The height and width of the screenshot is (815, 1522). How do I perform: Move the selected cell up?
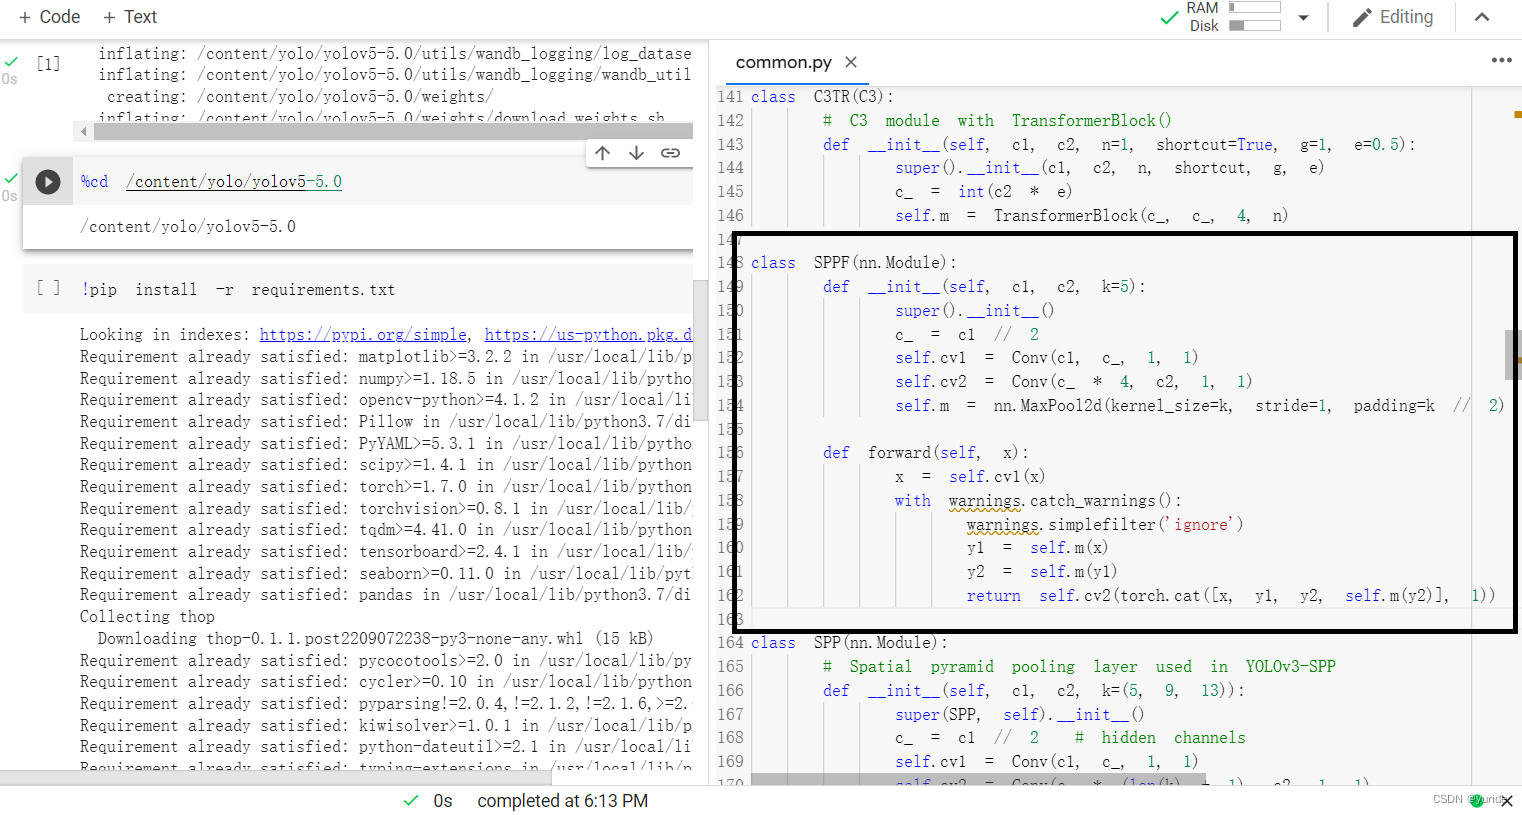coord(602,153)
